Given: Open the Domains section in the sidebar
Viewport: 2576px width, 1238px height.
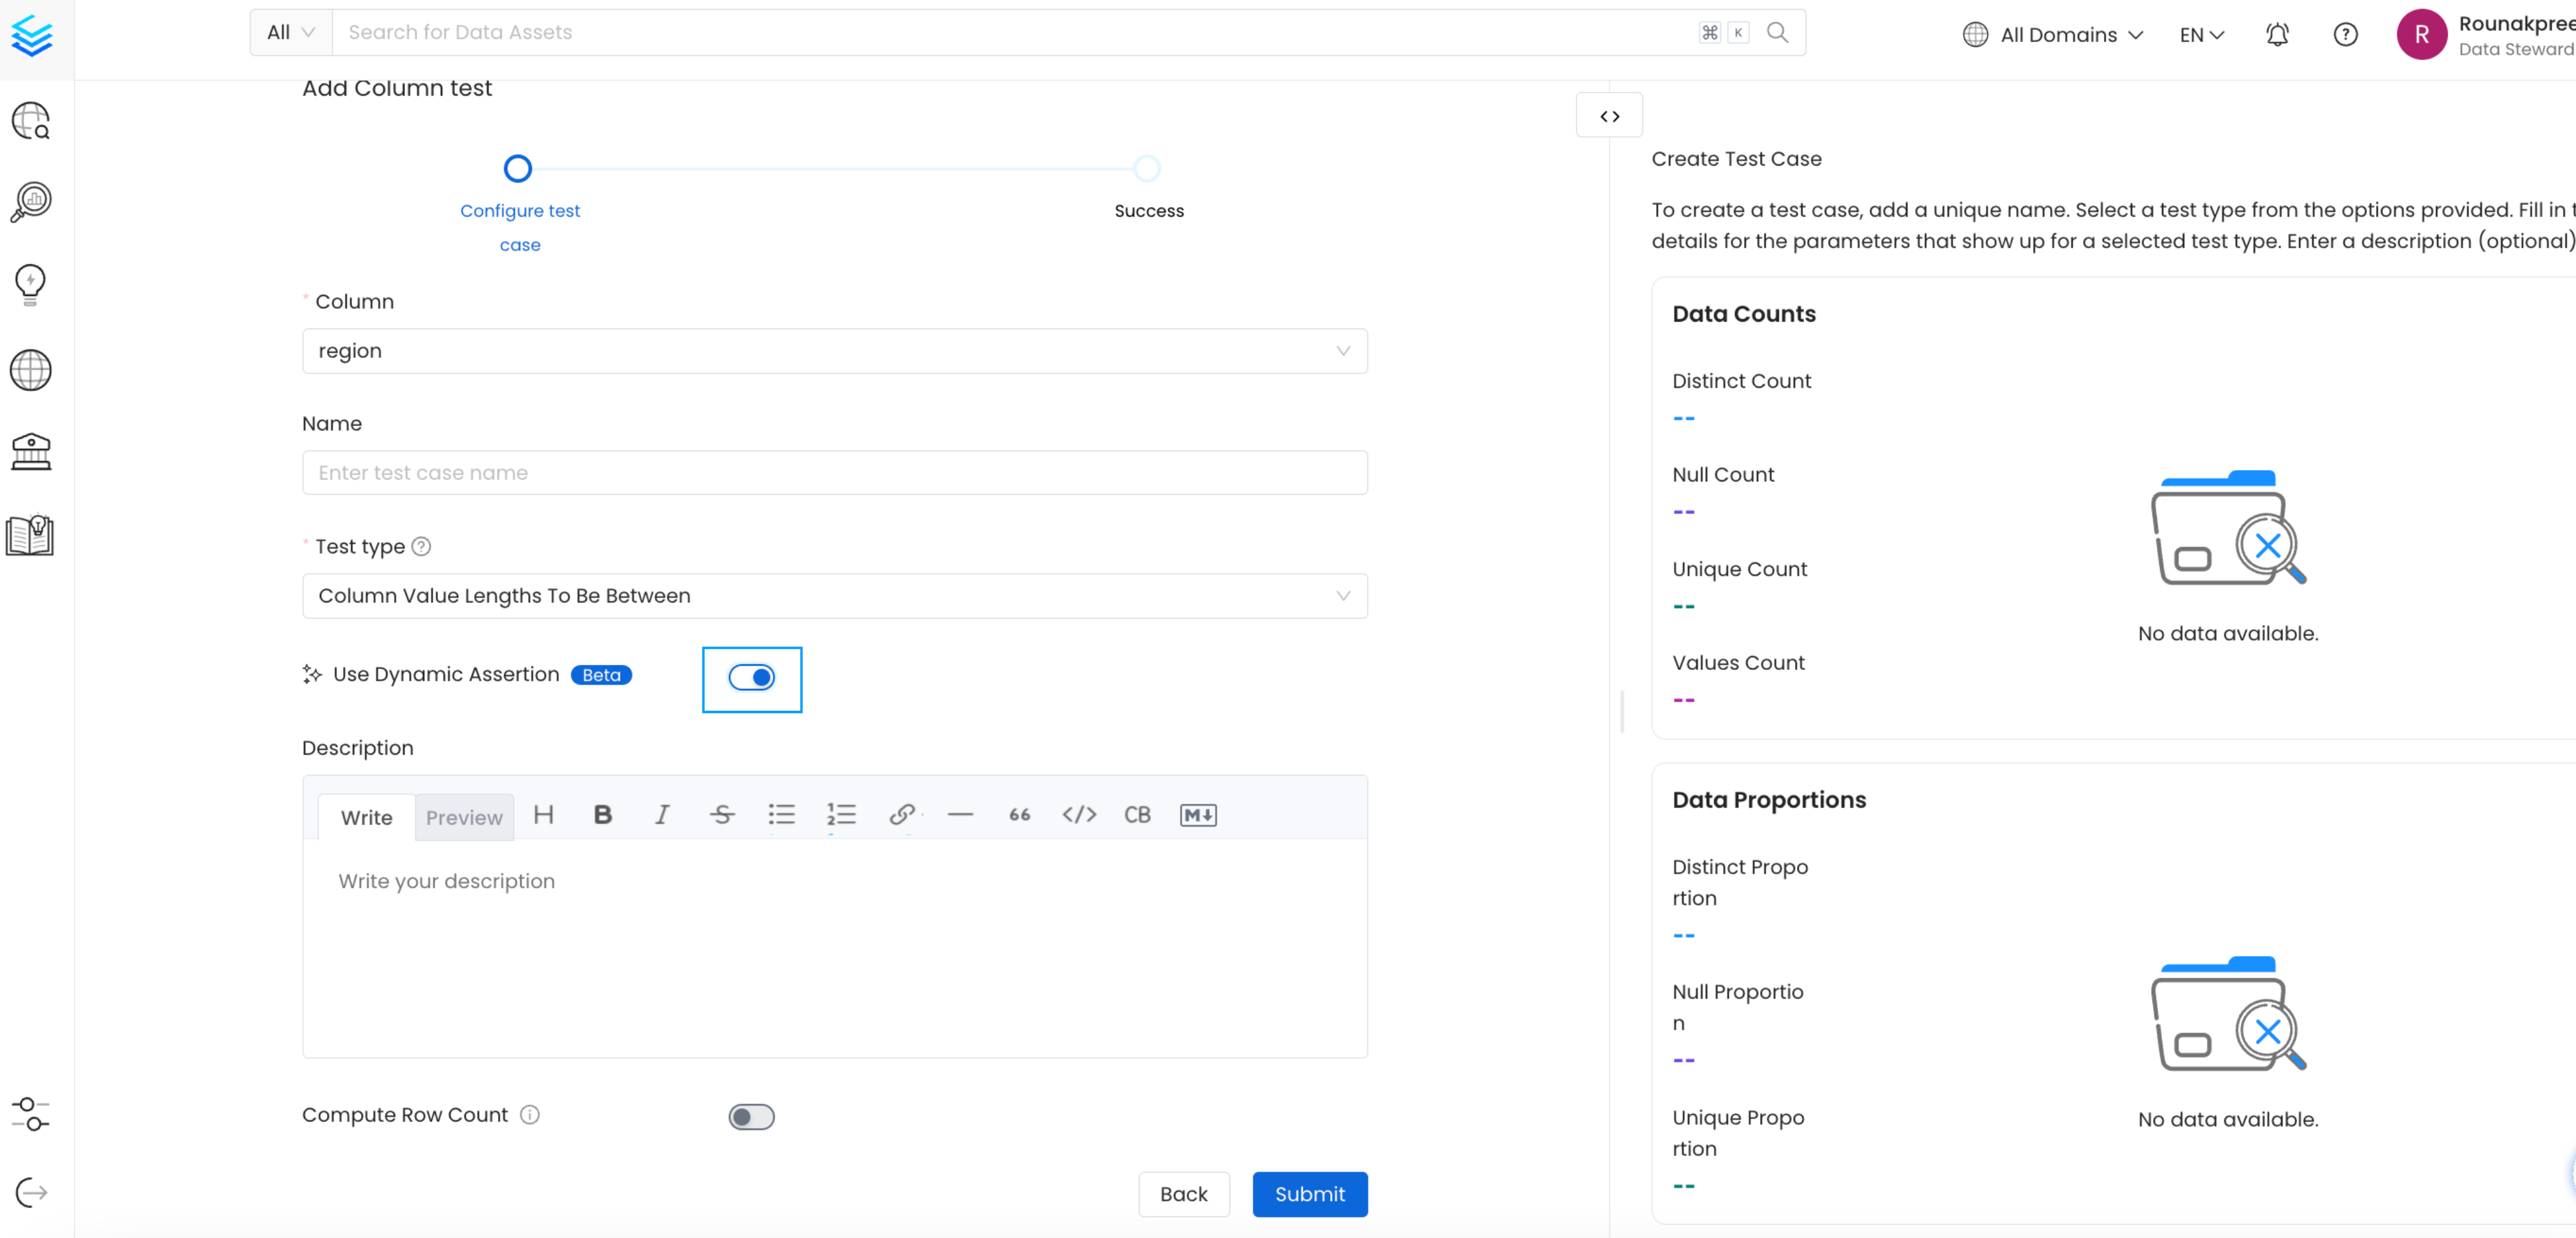Looking at the screenshot, I should pyautogui.click(x=30, y=370).
